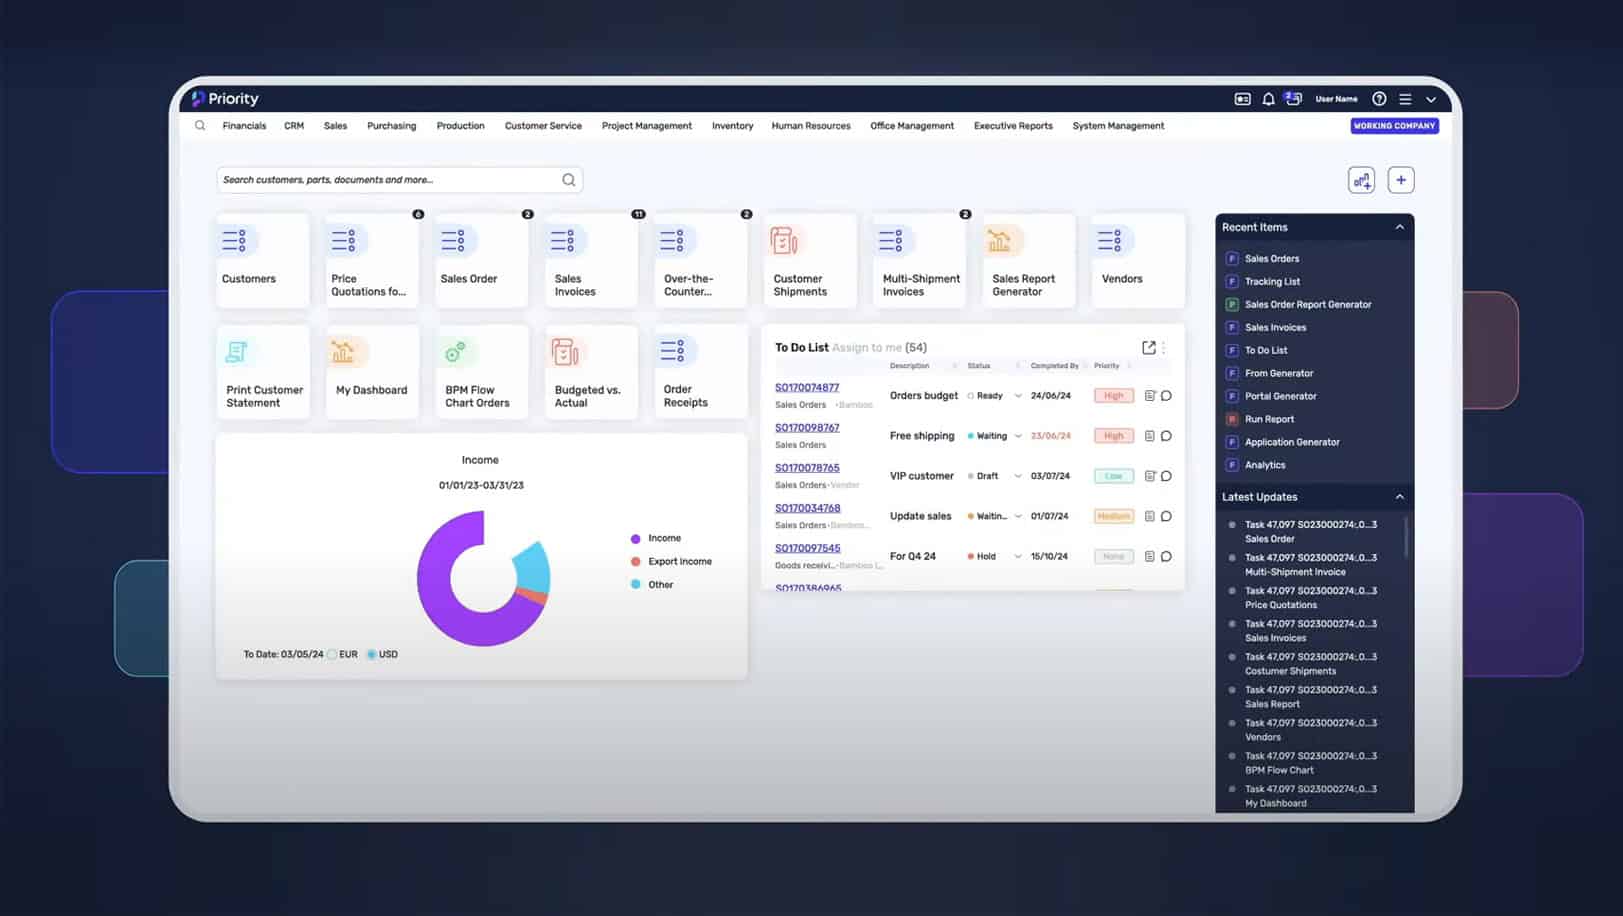Open the Budgeted vs. Actual tile
Viewport: 1623px width, 916px height.
tap(591, 371)
